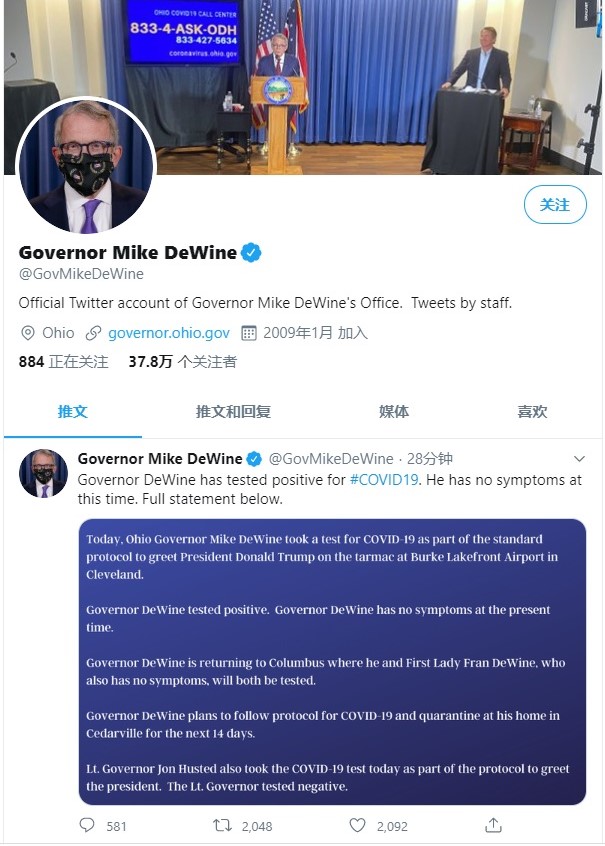Click the reply comment icon under tweet
This screenshot has width=605, height=846.
87,825
